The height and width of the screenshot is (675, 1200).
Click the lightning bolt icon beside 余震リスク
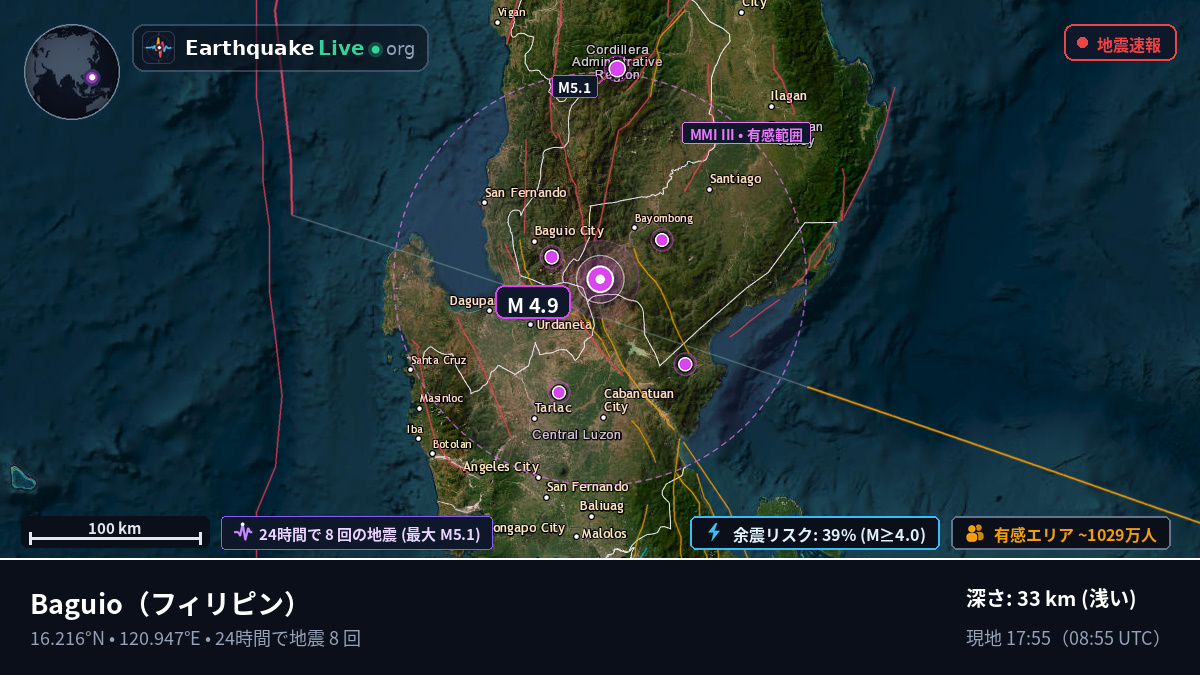pyautogui.click(x=714, y=533)
